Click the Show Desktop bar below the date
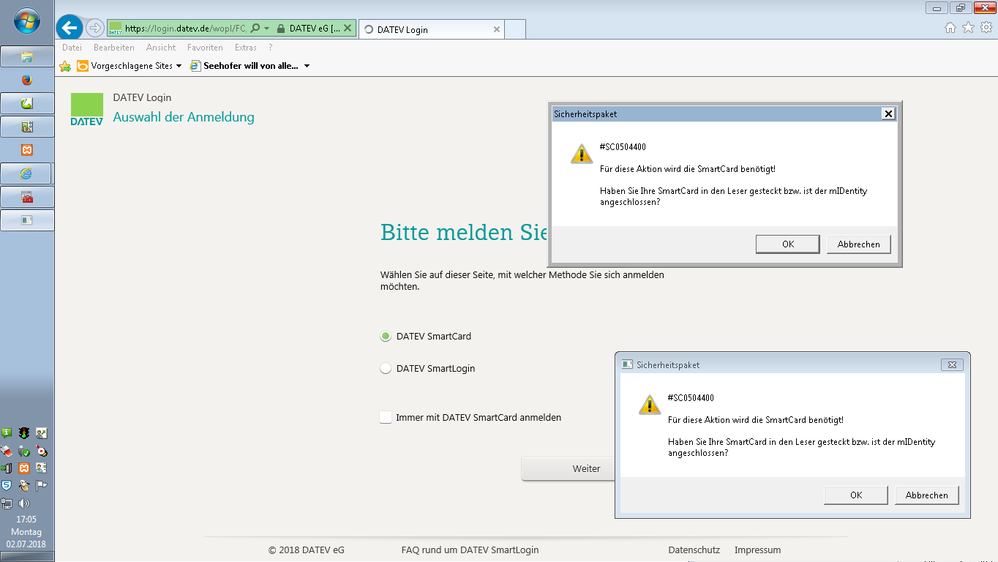The height and width of the screenshot is (562, 998). click(27, 556)
